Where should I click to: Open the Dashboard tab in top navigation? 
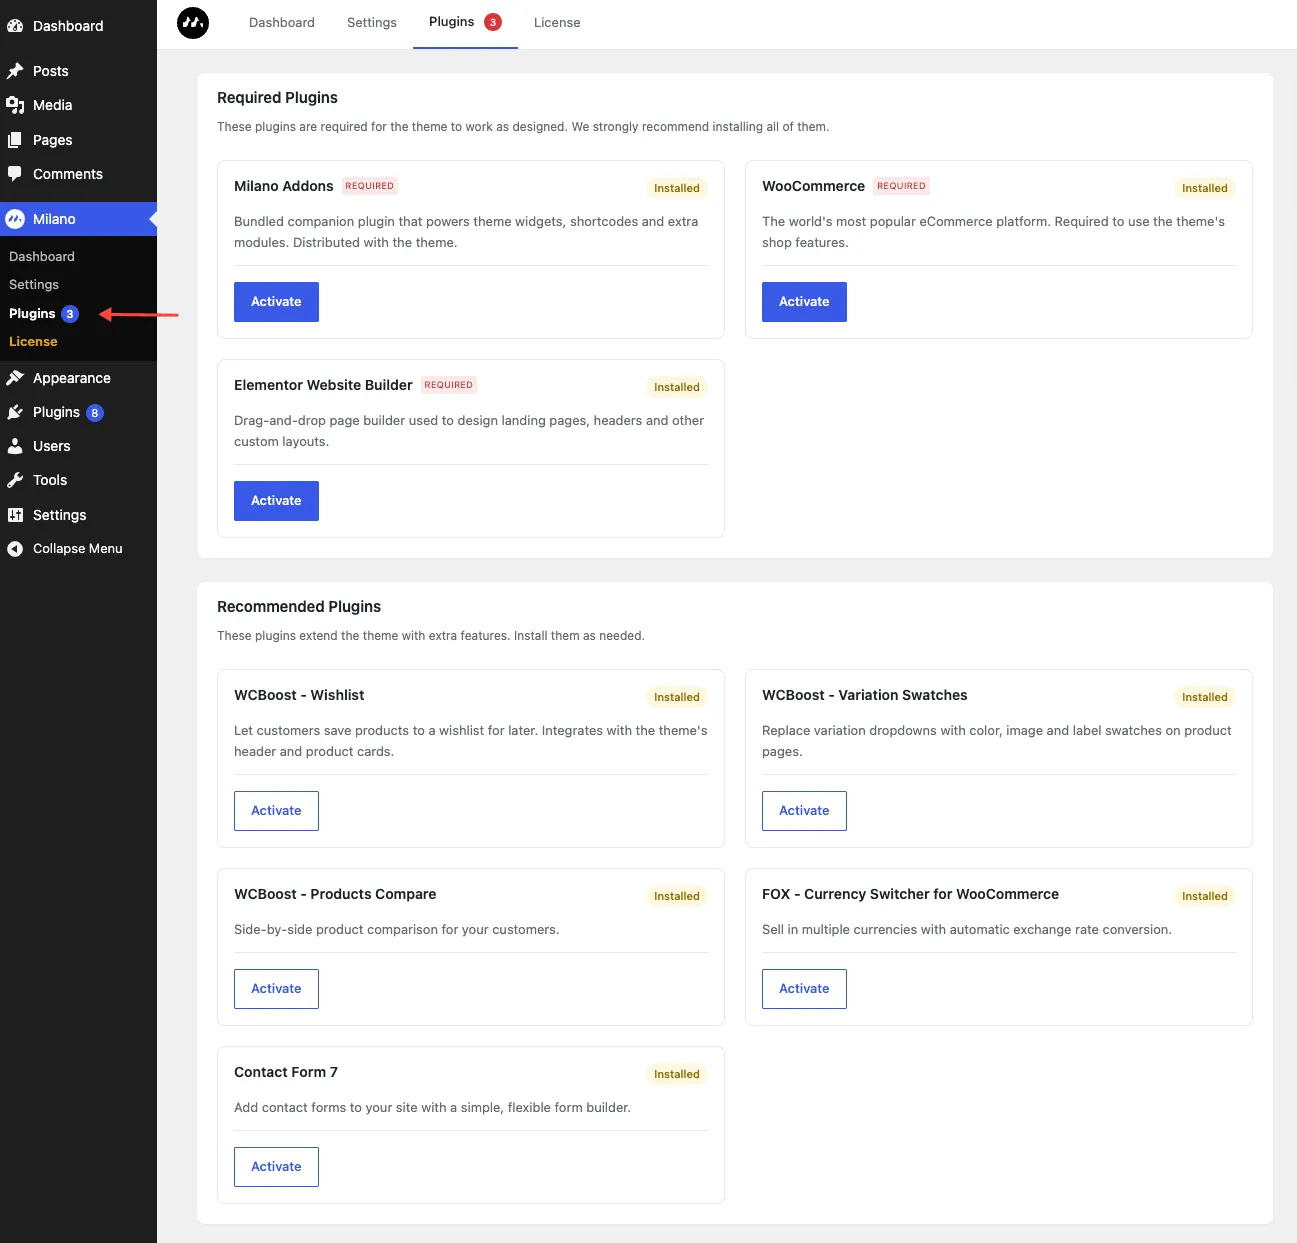282,22
